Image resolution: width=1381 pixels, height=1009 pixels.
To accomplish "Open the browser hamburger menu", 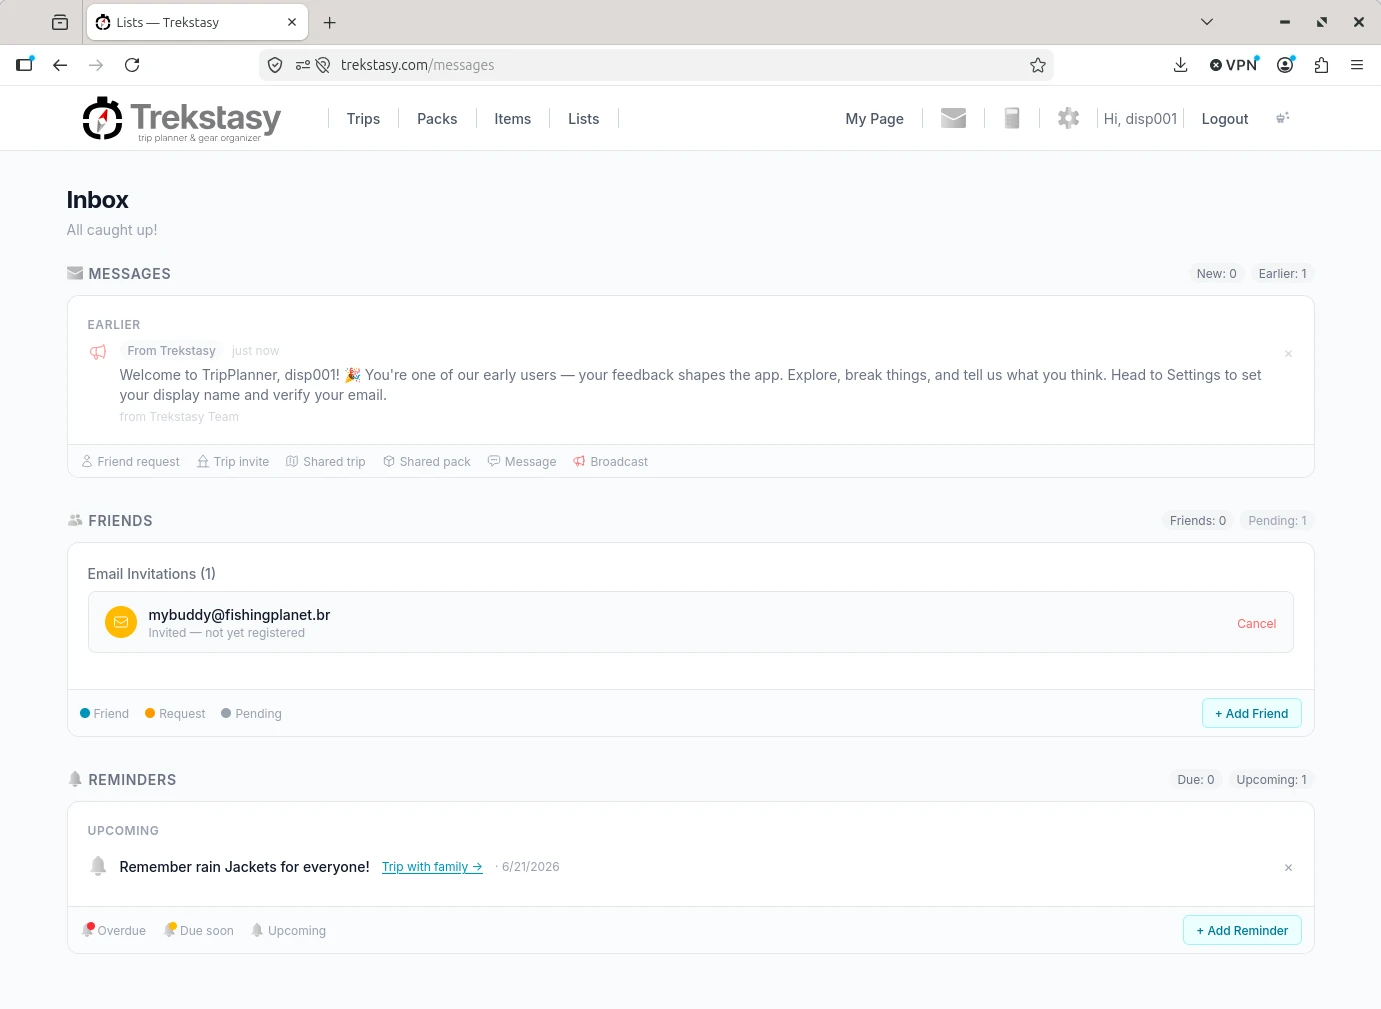I will coord(1357,65).
